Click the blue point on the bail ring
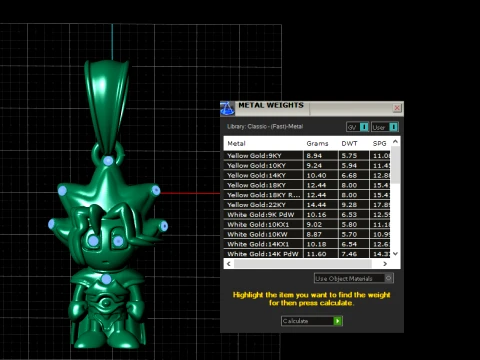Screen dimensions: 480x360 (x=108, y=161)
